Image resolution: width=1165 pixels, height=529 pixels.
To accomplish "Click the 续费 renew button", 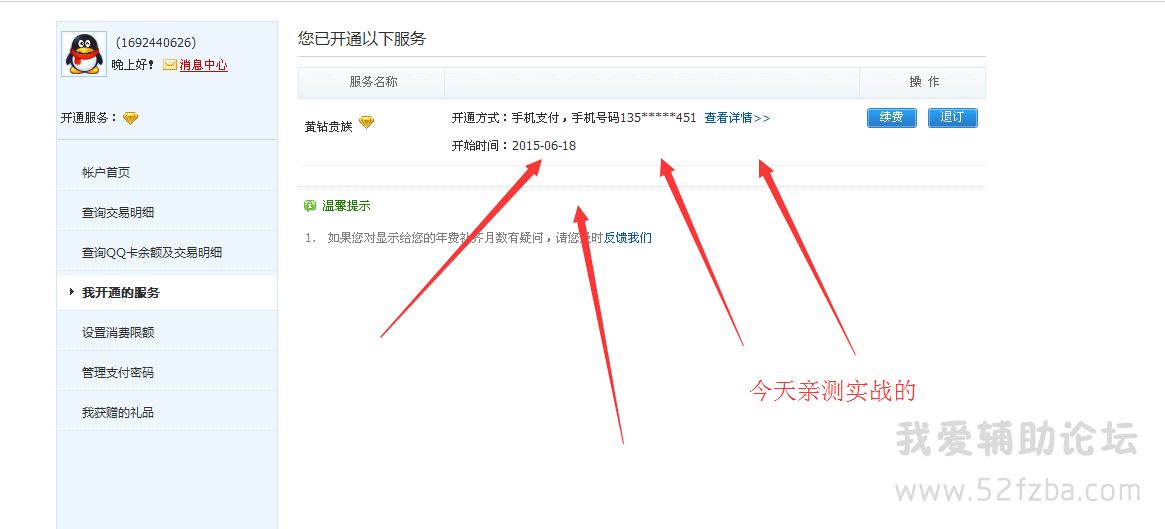I will tap(892, 117).
